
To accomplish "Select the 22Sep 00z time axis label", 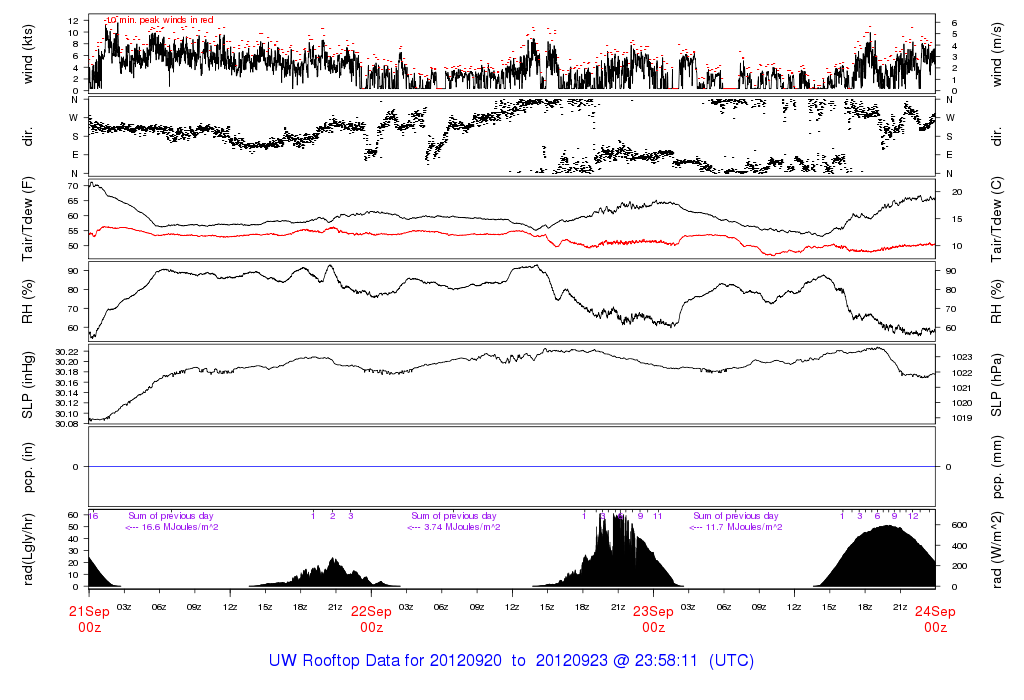I will pyautogui.click(x=371, y=620).
